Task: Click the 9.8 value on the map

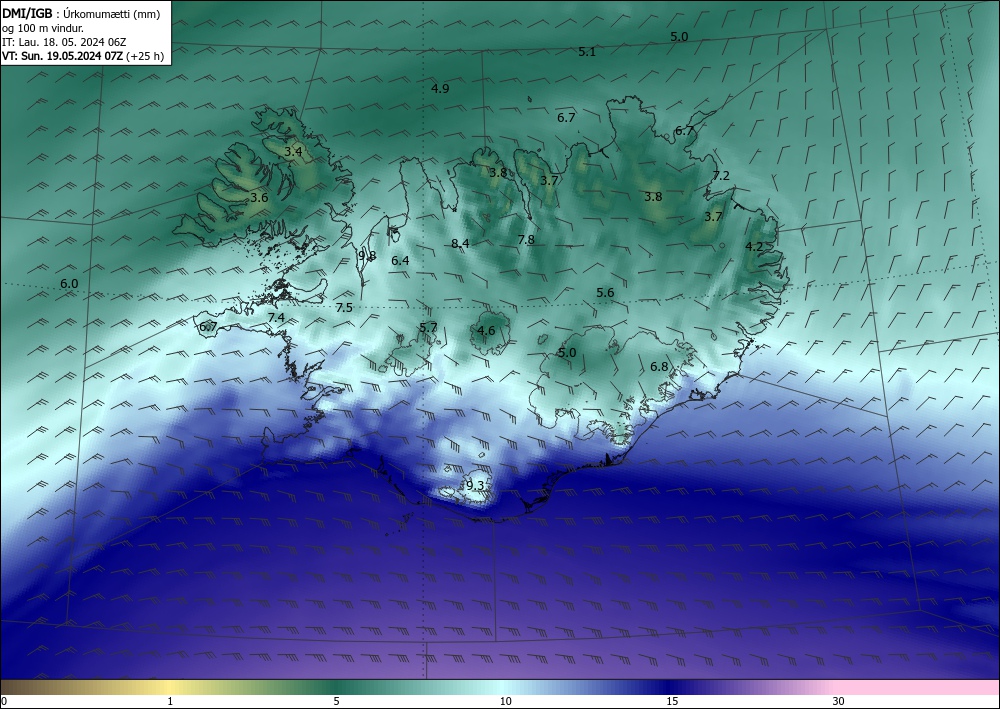Action: [367, 256]
